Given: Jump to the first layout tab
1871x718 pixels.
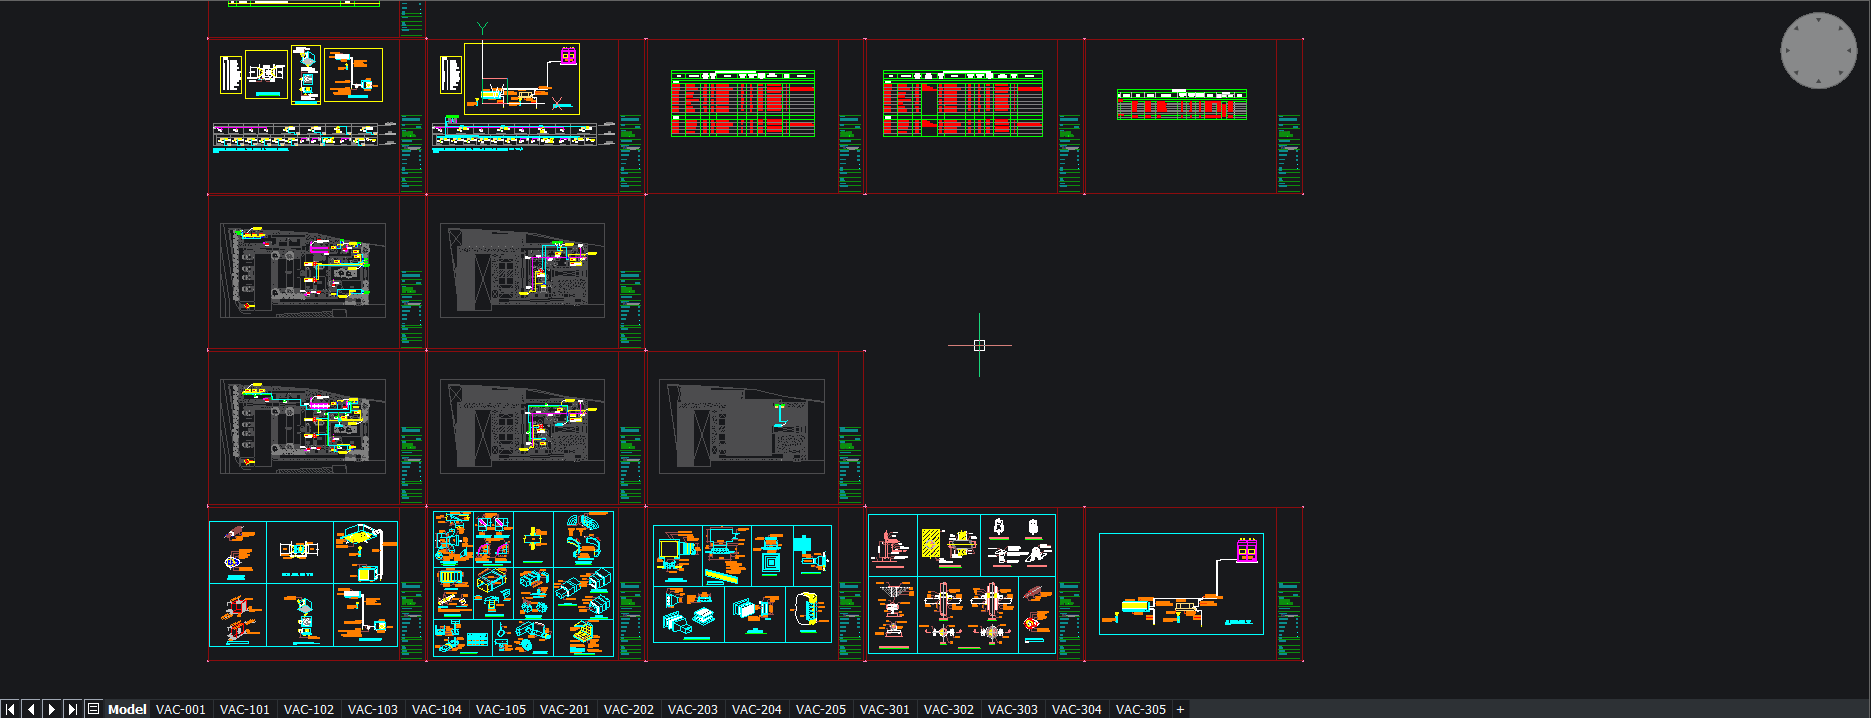Looking at the screenshot, I should 11,709.
